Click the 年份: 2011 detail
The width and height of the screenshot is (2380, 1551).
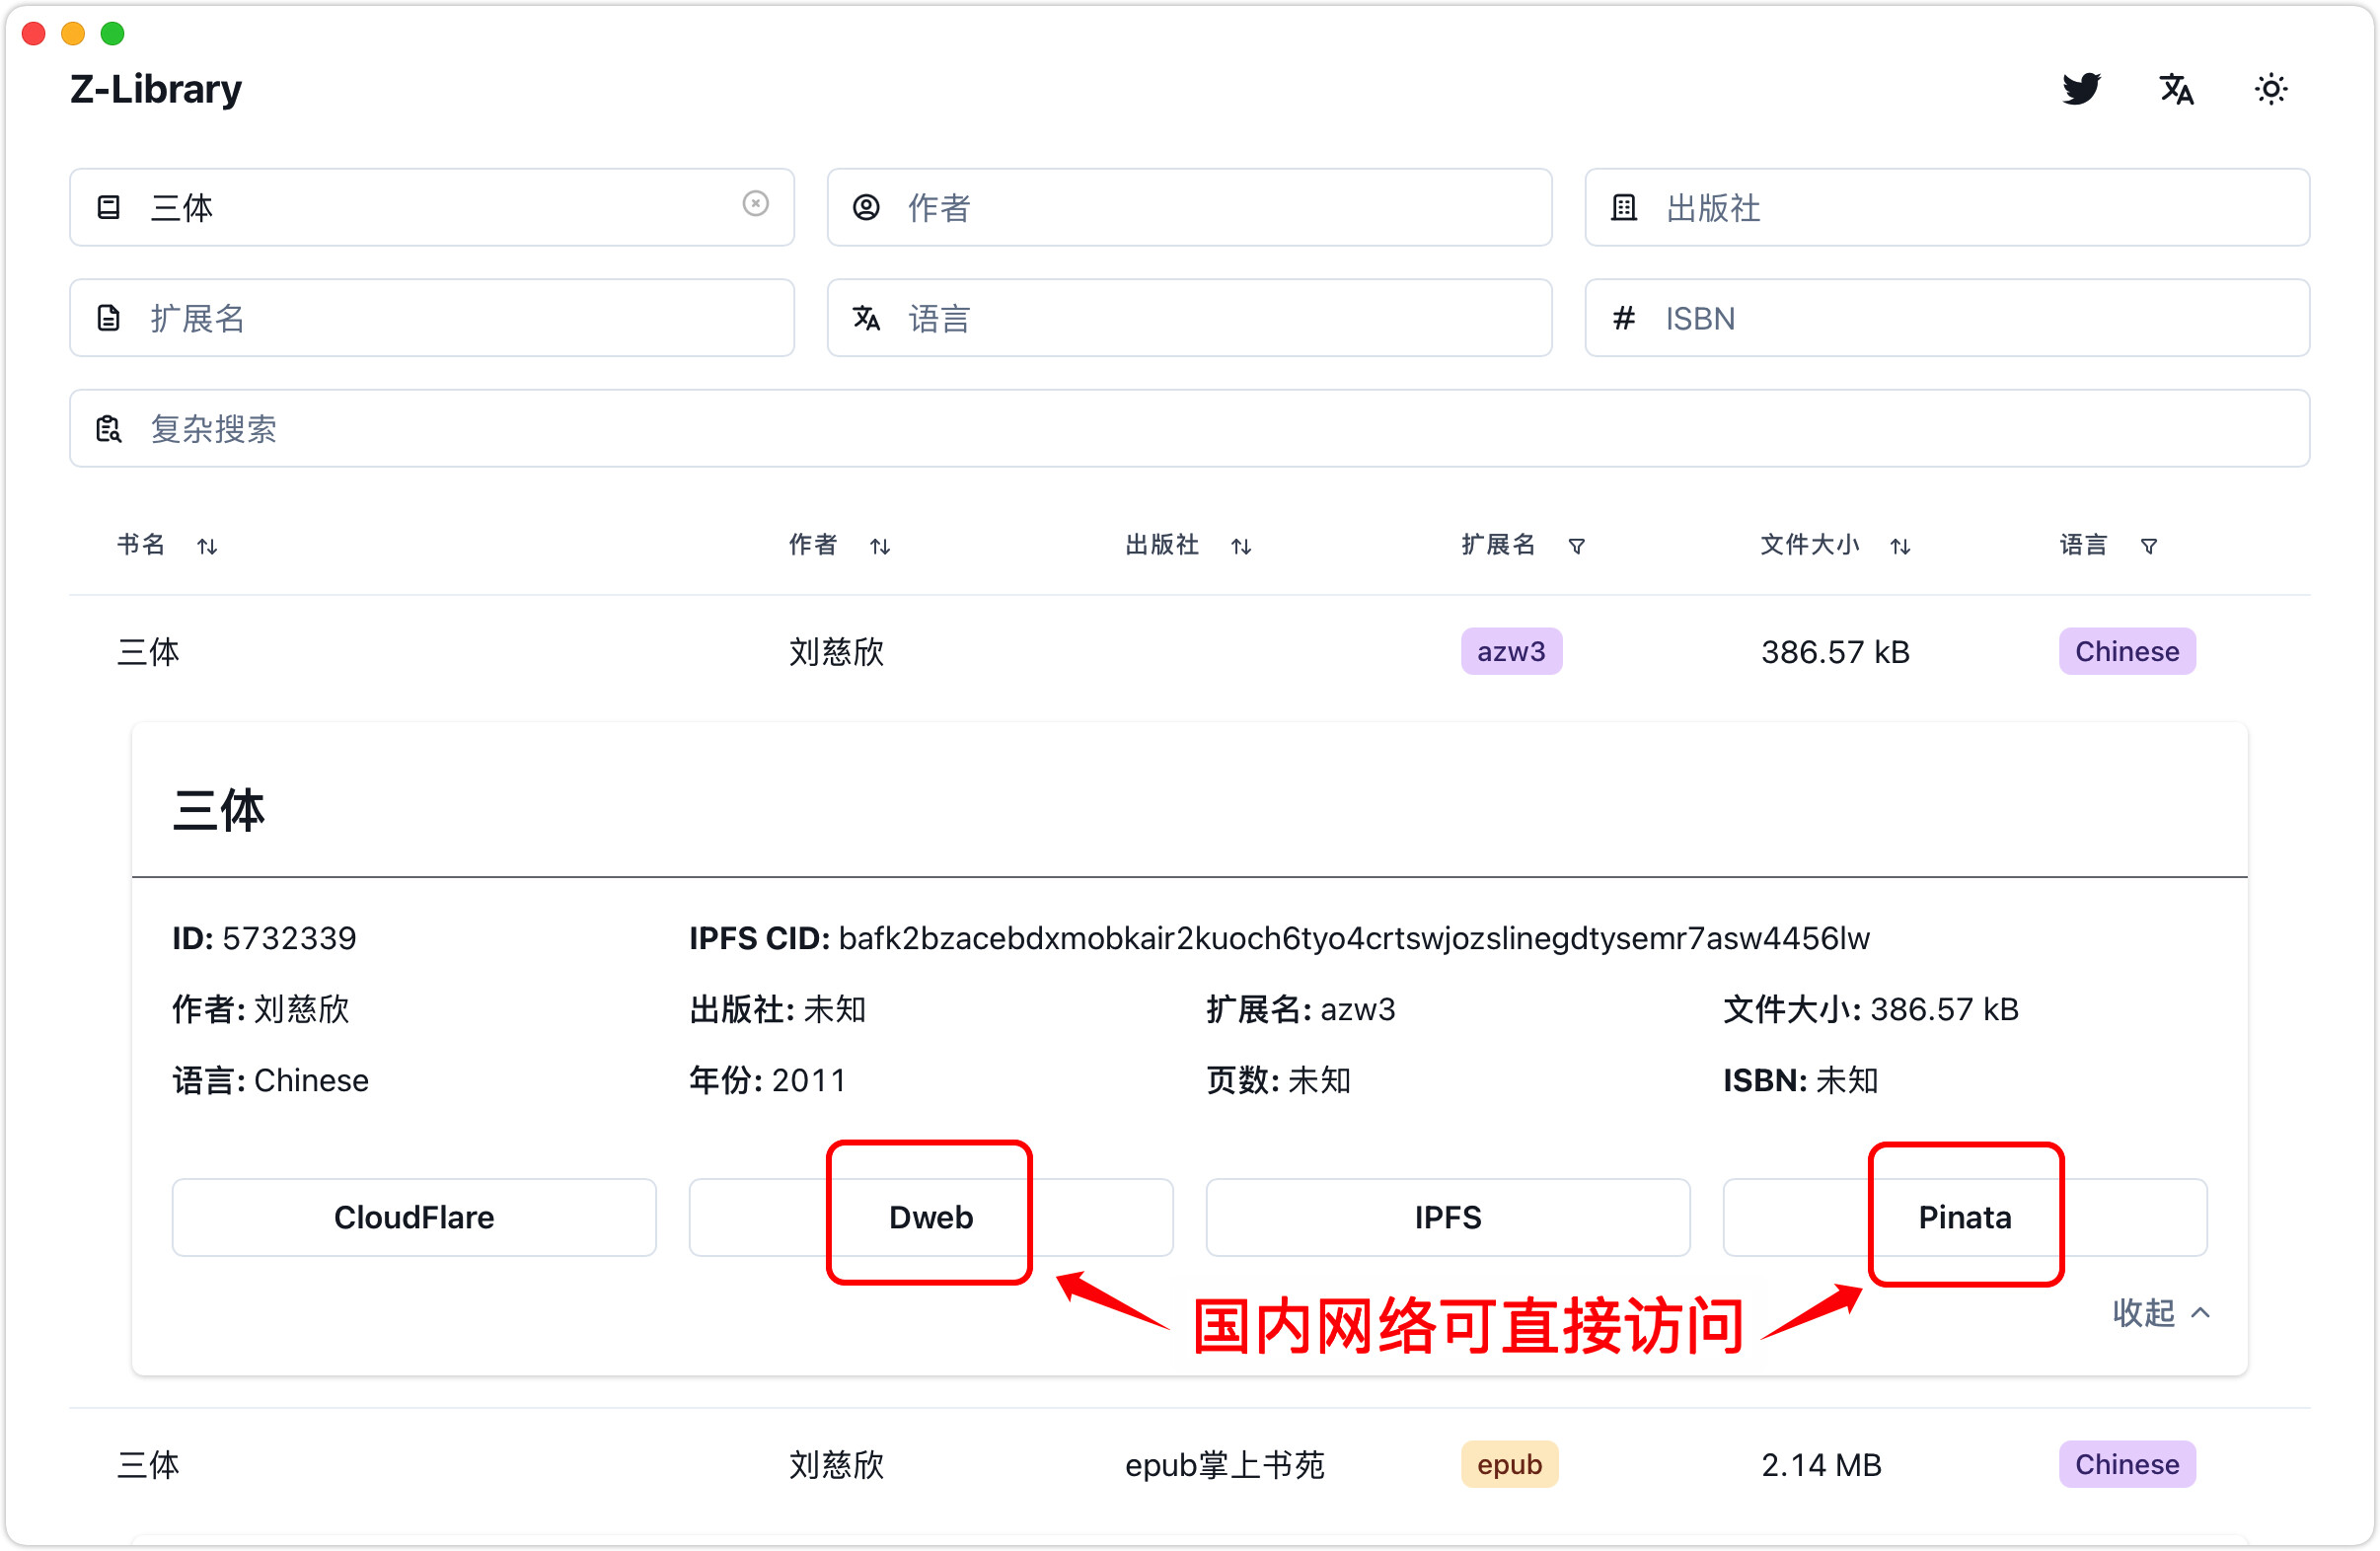(767, 1080)
